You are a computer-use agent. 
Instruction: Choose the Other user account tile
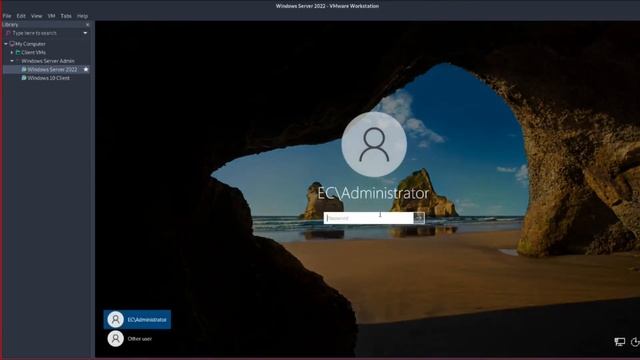[137, 338]
